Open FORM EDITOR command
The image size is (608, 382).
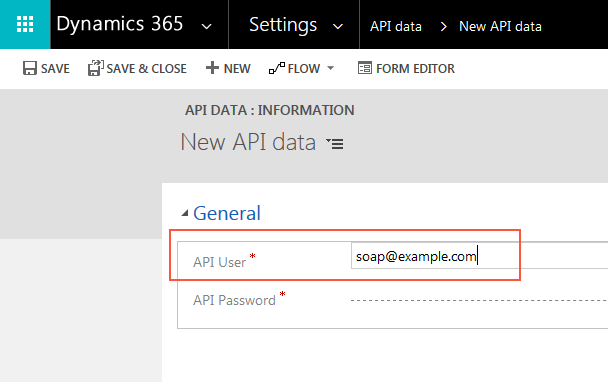point(415,69)
